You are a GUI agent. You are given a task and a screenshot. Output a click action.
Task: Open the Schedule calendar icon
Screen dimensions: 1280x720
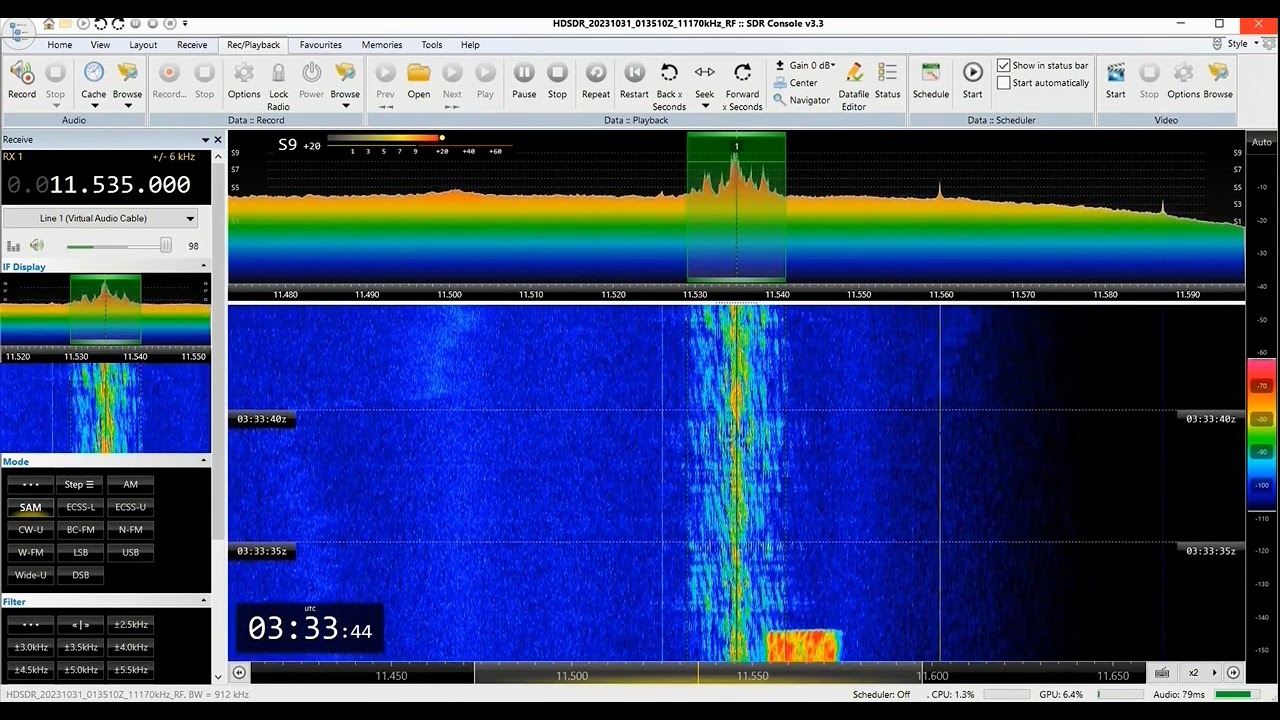coord(930,73)
